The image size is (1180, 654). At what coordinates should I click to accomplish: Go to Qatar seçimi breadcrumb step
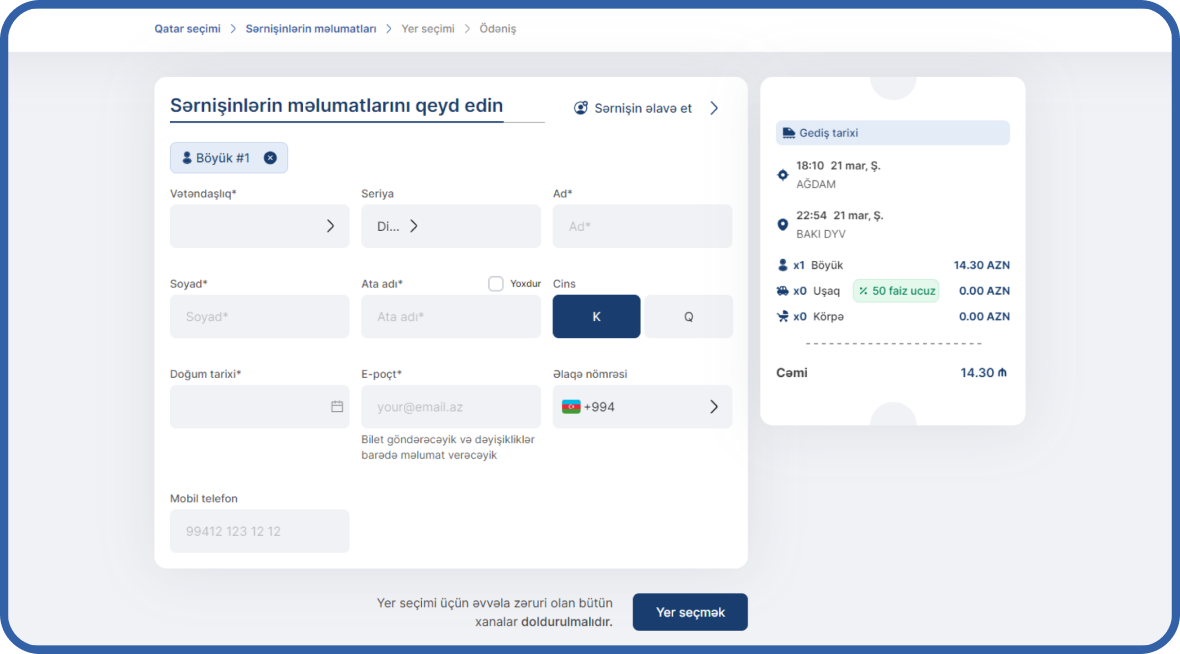[187, 29]
